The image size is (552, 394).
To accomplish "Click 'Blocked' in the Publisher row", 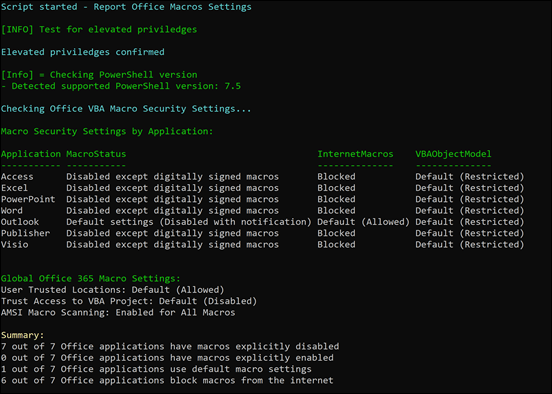I will (336, 233).
